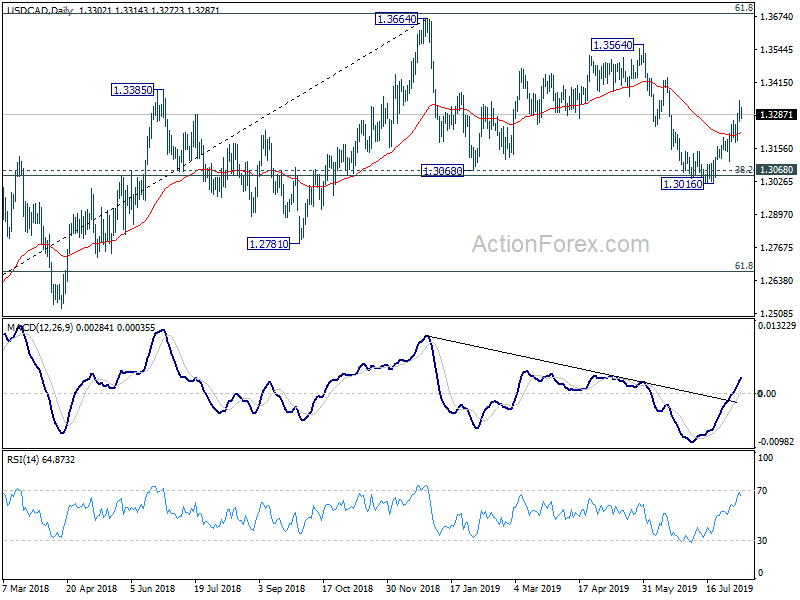Click the 17 Oct 2018 date label
The height and width of the screenshot is (600, 800).
(x=347, y=588)
